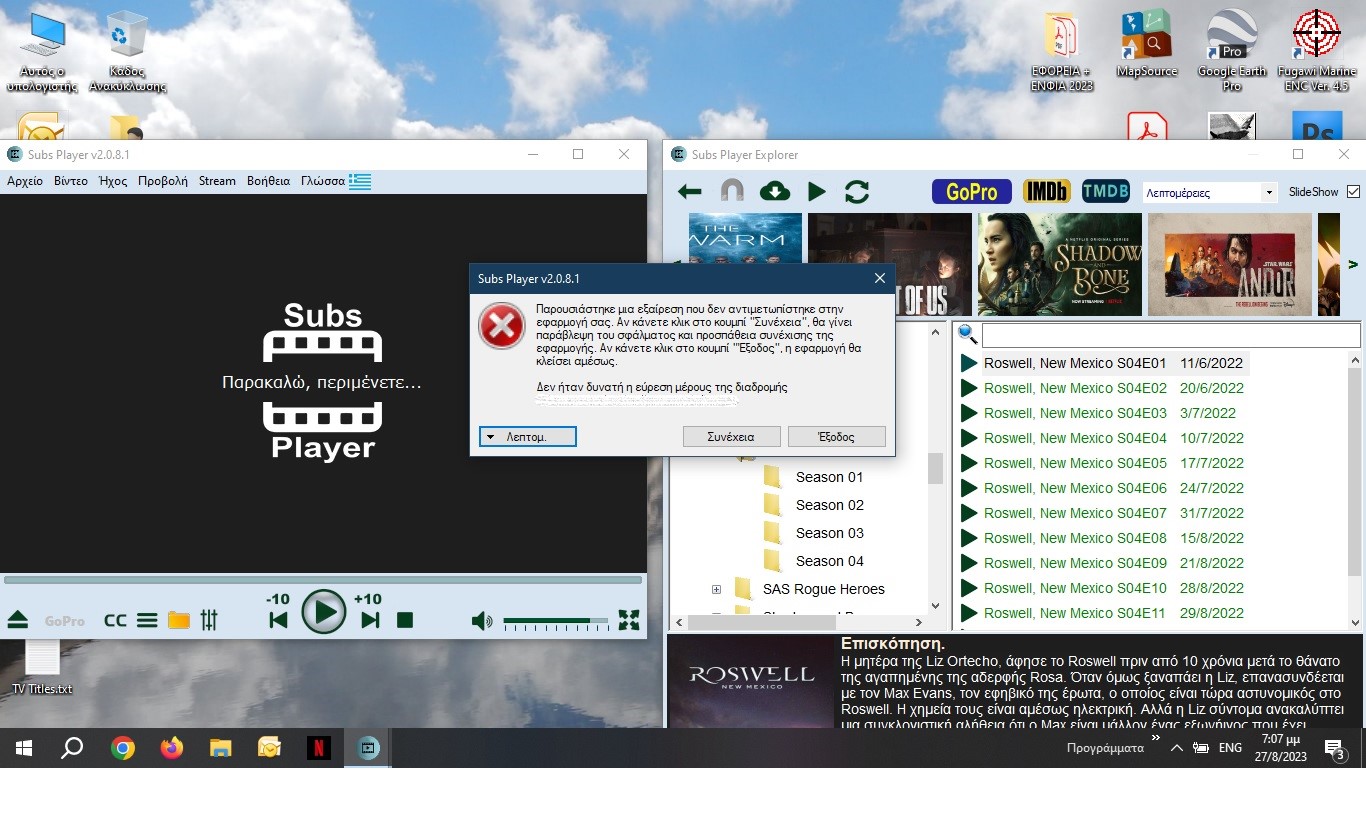Toggle the SlideShow checkbox

[x=1353, y=192]
